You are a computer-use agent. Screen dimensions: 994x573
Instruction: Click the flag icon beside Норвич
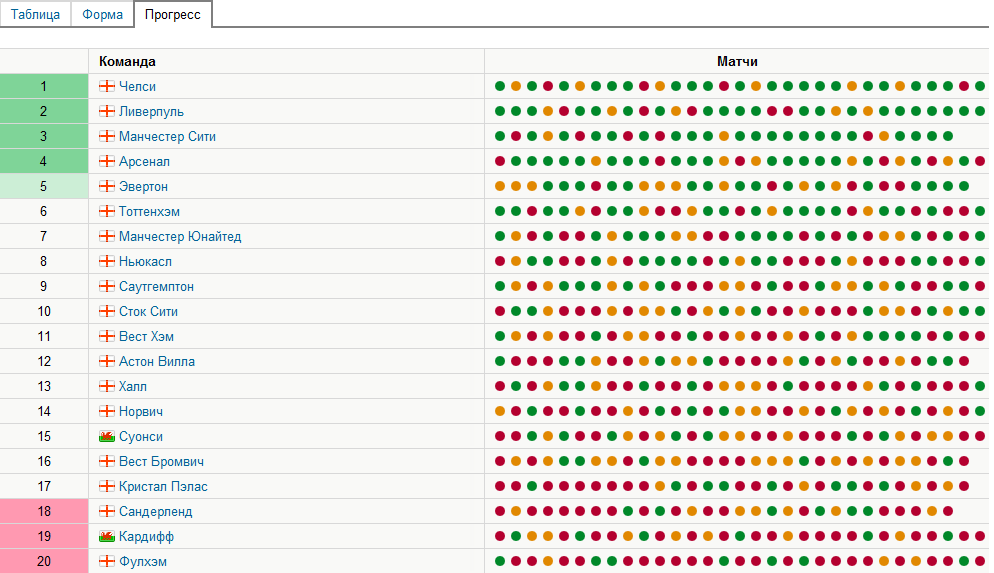107,411
